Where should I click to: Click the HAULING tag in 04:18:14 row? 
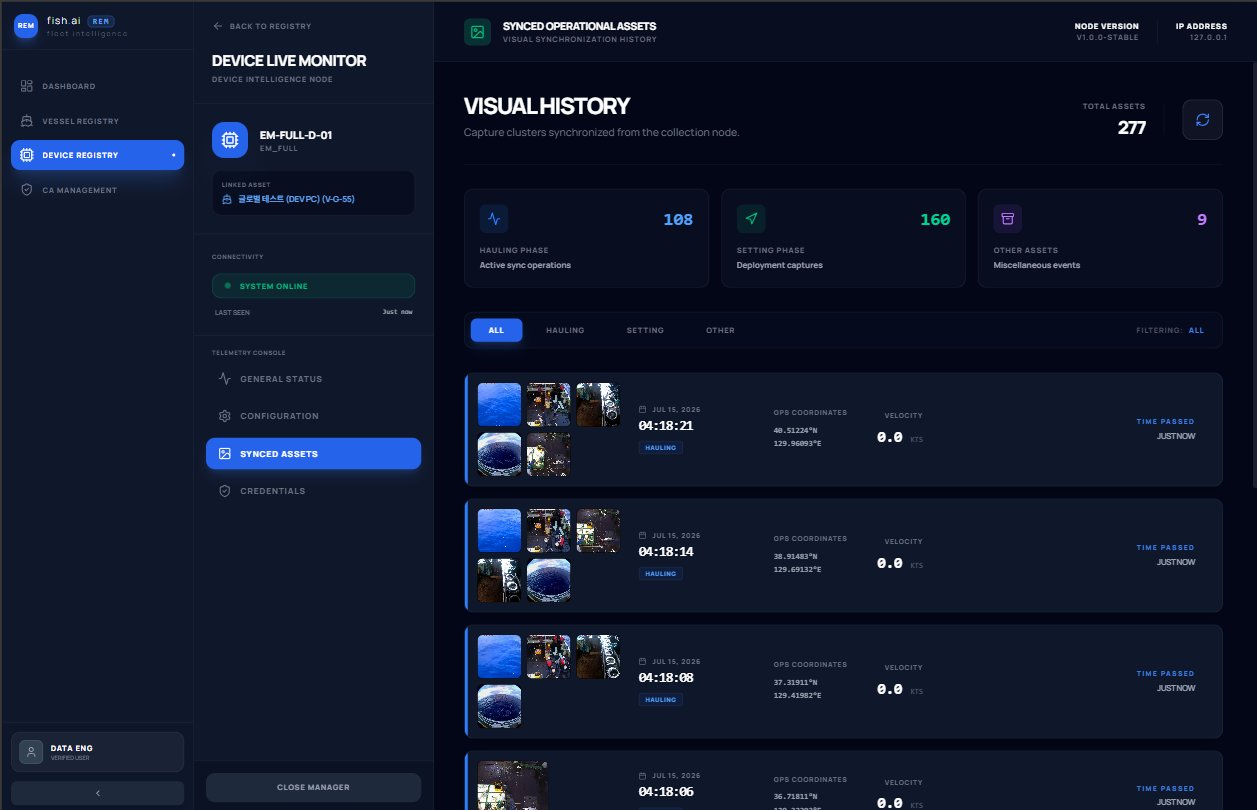[x=660, y=574]
